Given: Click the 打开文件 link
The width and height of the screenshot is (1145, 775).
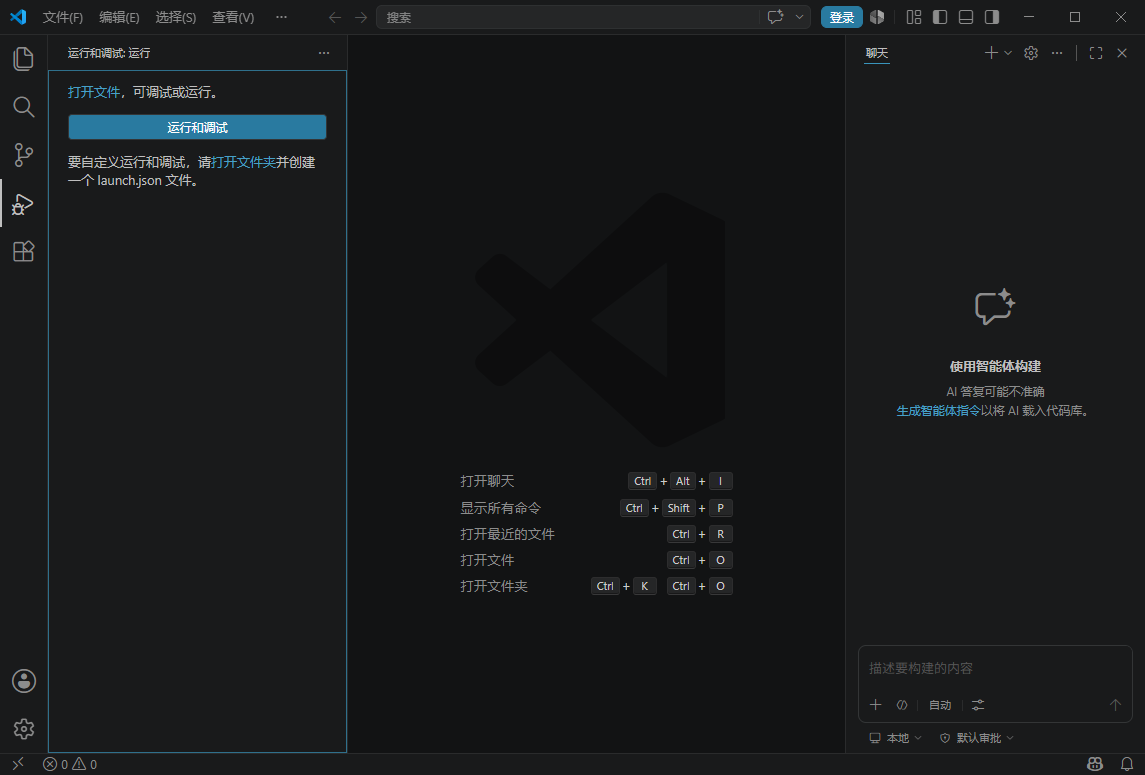Looking at the screenshot, I should [93, 92].
